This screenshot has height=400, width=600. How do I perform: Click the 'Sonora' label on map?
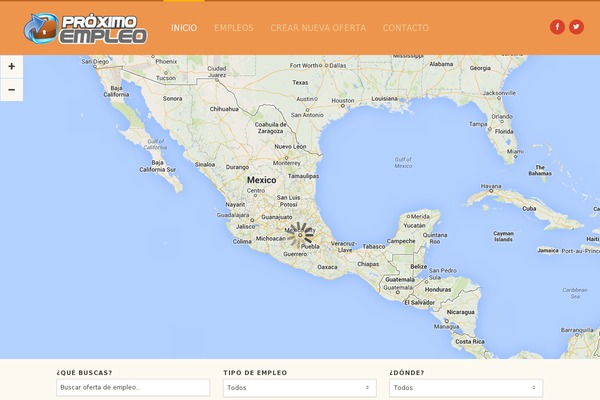pyautogui.click(x=173, y=98)
